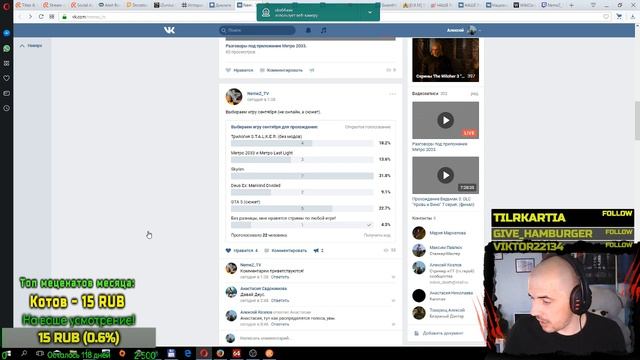Image resolution: width=640 pixels, height=360 pixels.
Task: Open the NemeZ_TV post author name
Action: click(258, 93)
